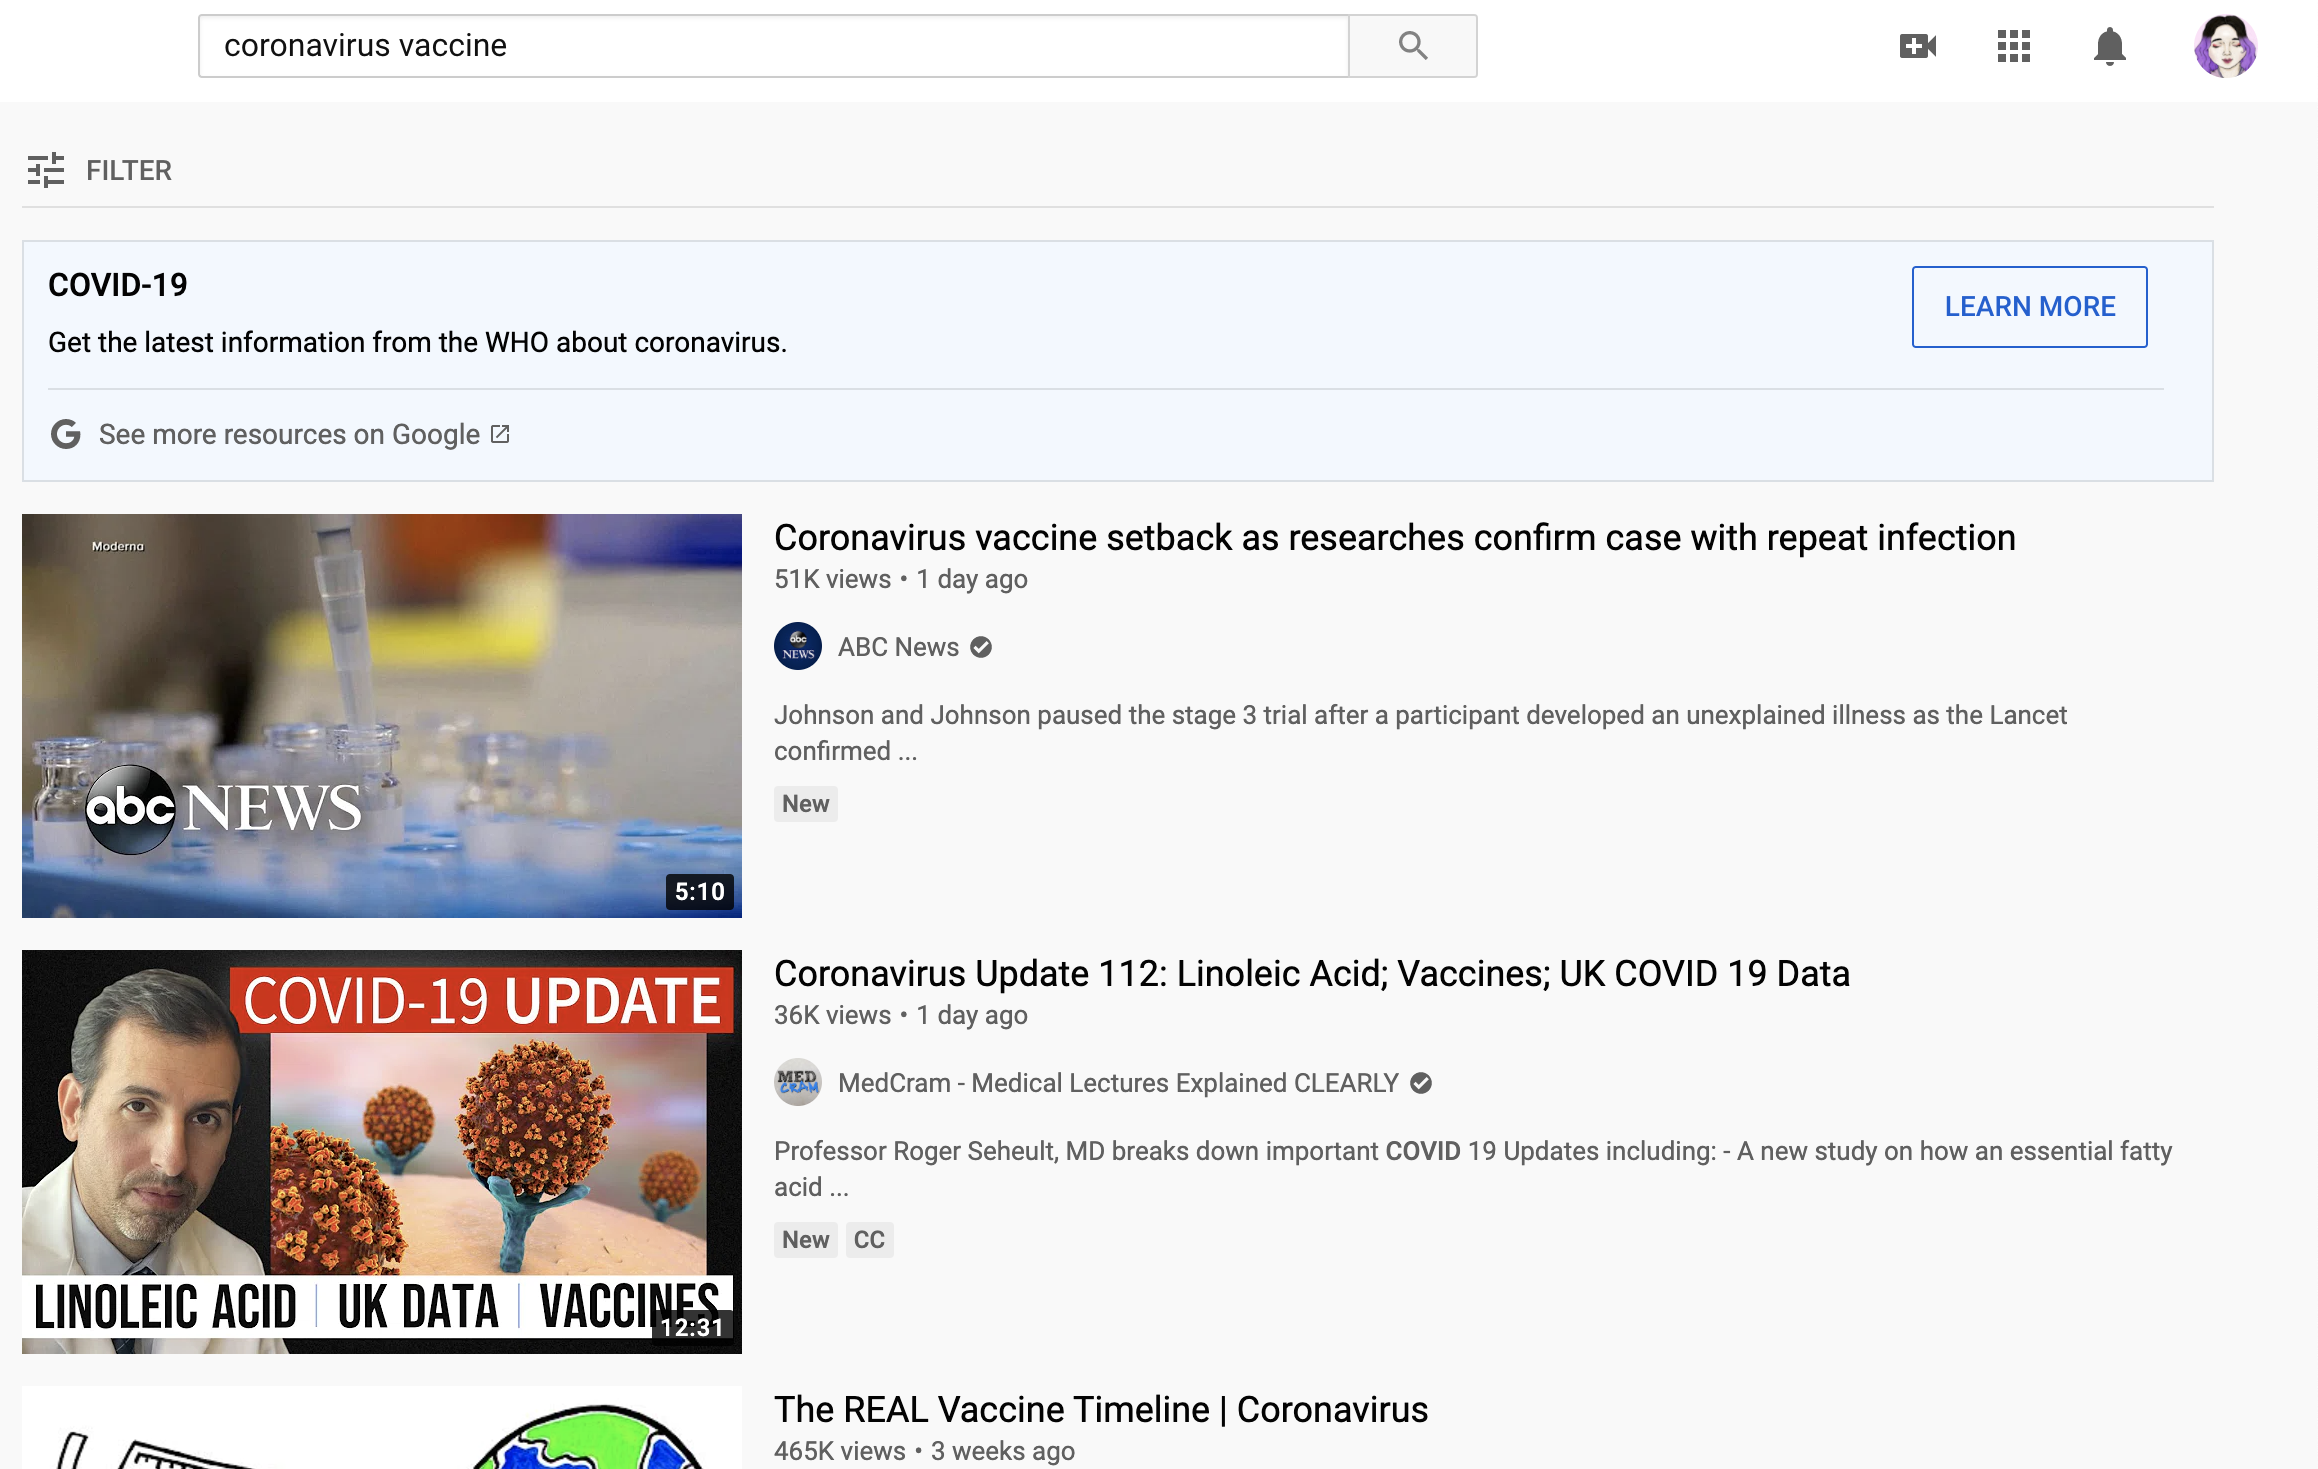Image resolution: width=2318 pixels, height=1469 pixels.
Task: Go to the ABC News channel name
Action: pyautogui.click(x=898, y=647)
